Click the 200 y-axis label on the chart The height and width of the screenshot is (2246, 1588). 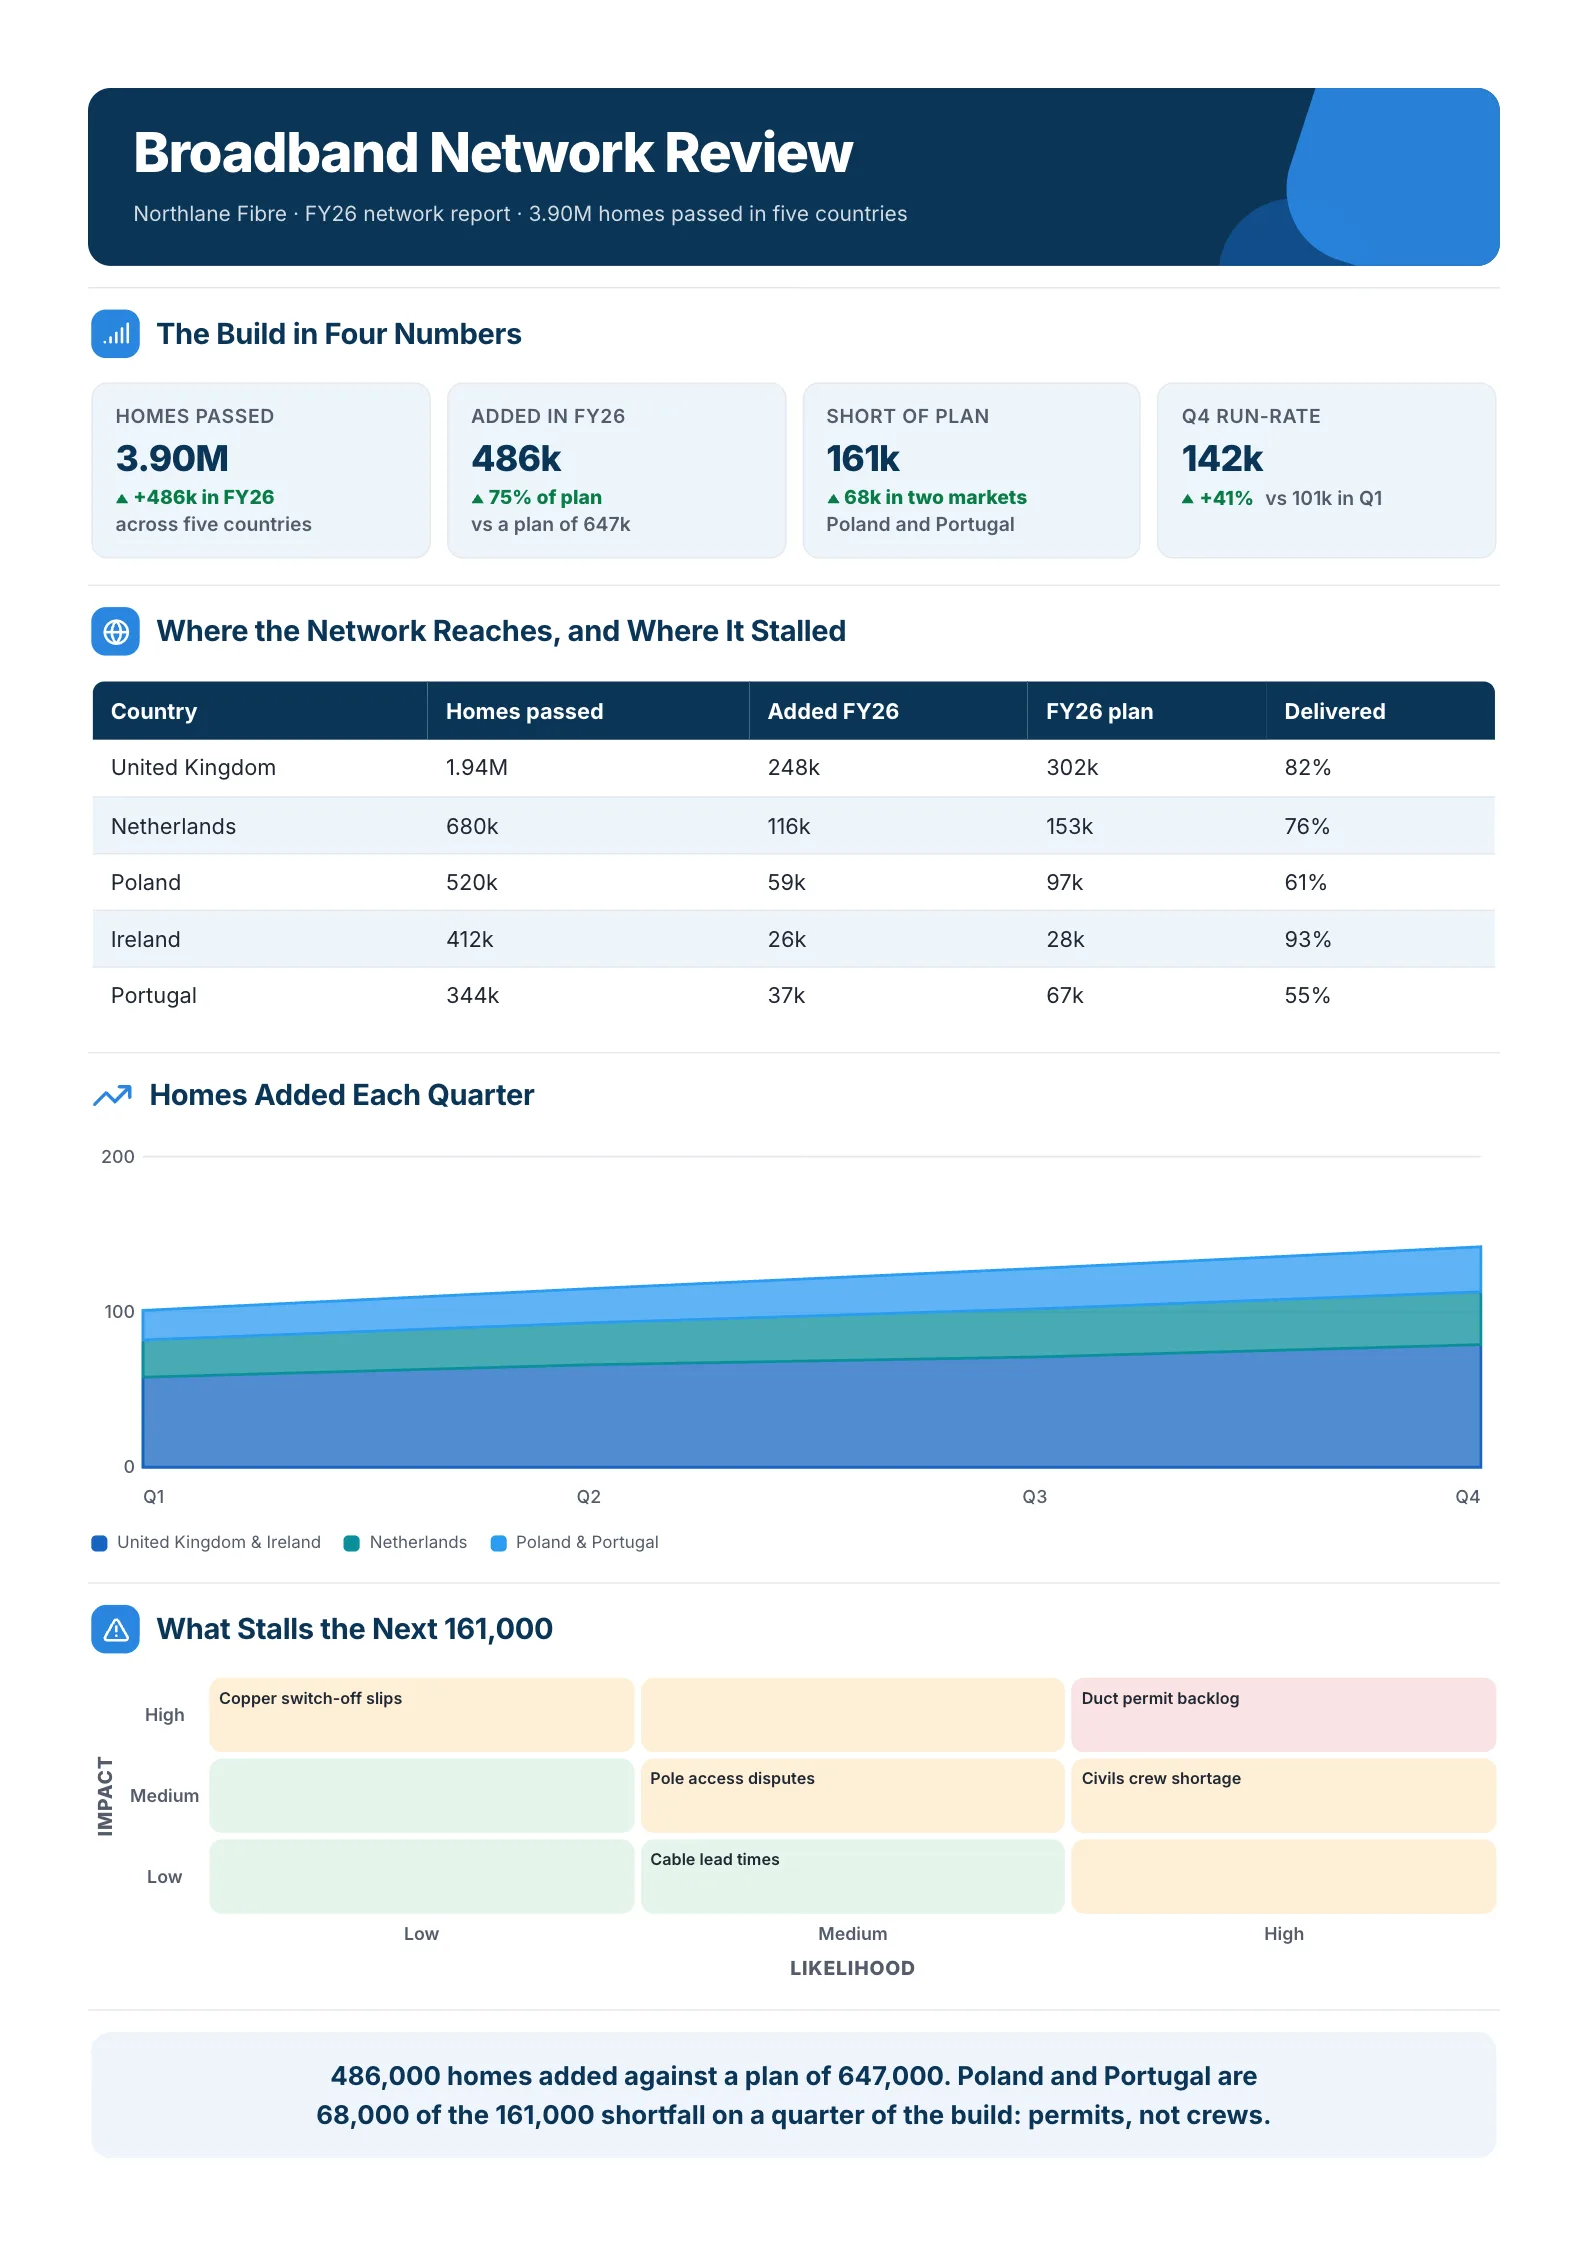[118, 1157]
